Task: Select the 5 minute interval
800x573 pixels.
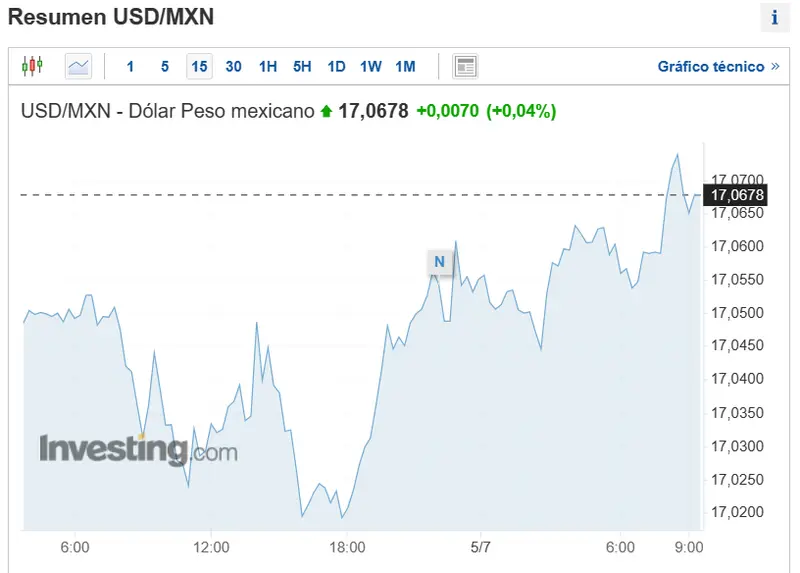Action: tap(165, 67)
